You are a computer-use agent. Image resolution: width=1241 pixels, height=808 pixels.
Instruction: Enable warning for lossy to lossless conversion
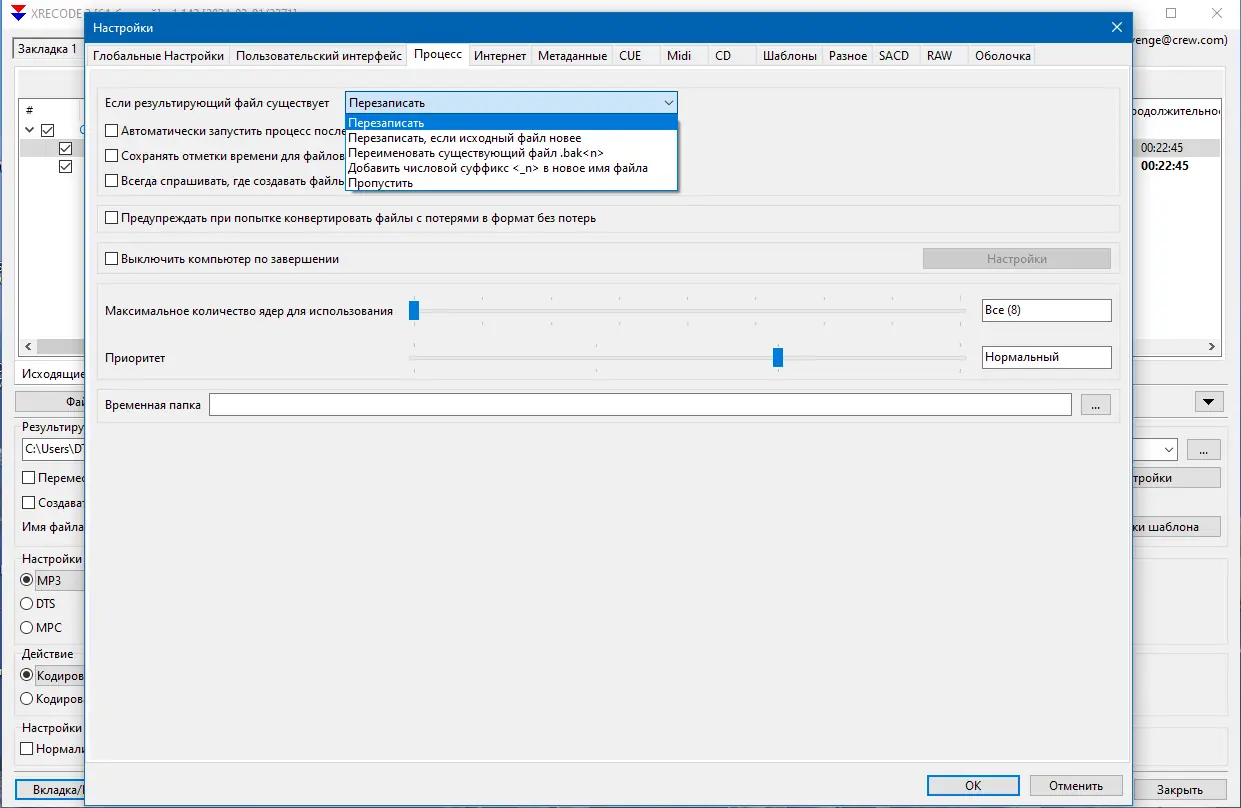112,218
